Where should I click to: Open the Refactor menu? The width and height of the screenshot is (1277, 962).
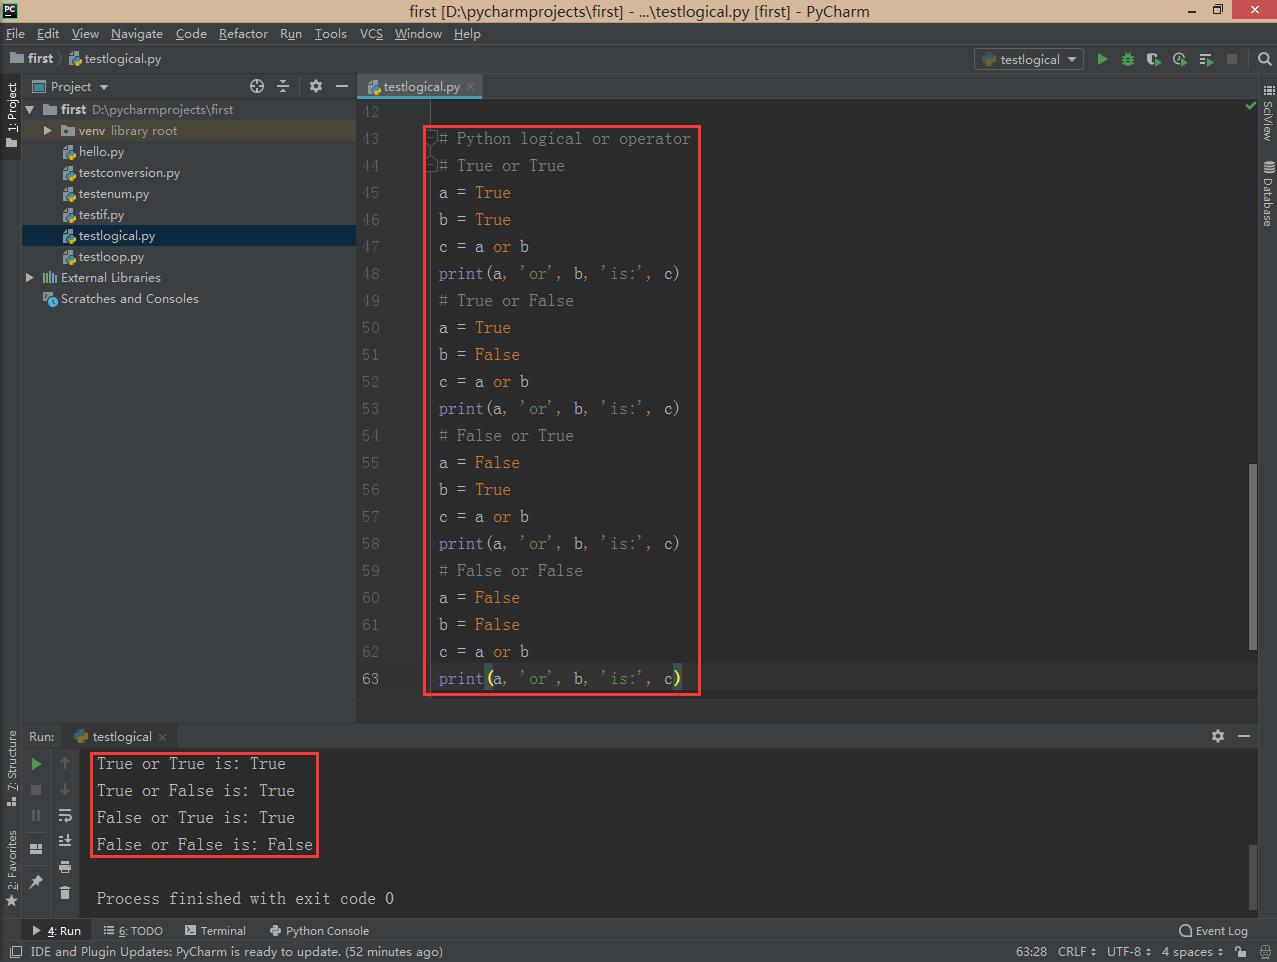pos(243,33)
